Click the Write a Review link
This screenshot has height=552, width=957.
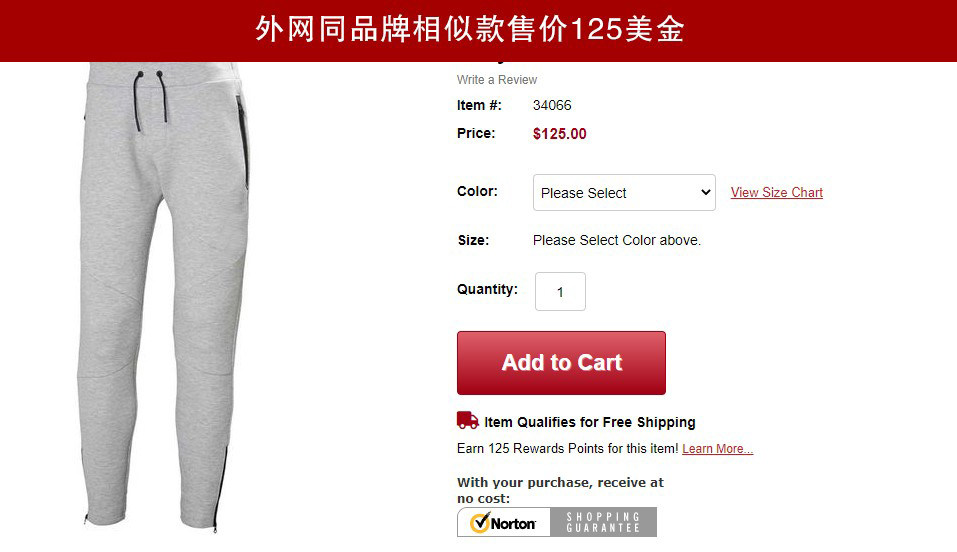497,79
